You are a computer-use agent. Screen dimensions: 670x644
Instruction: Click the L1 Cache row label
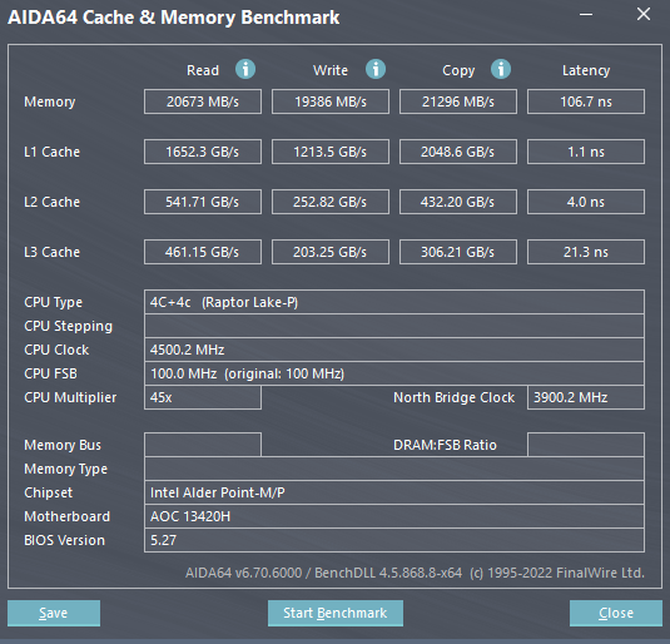click(52, 152)
